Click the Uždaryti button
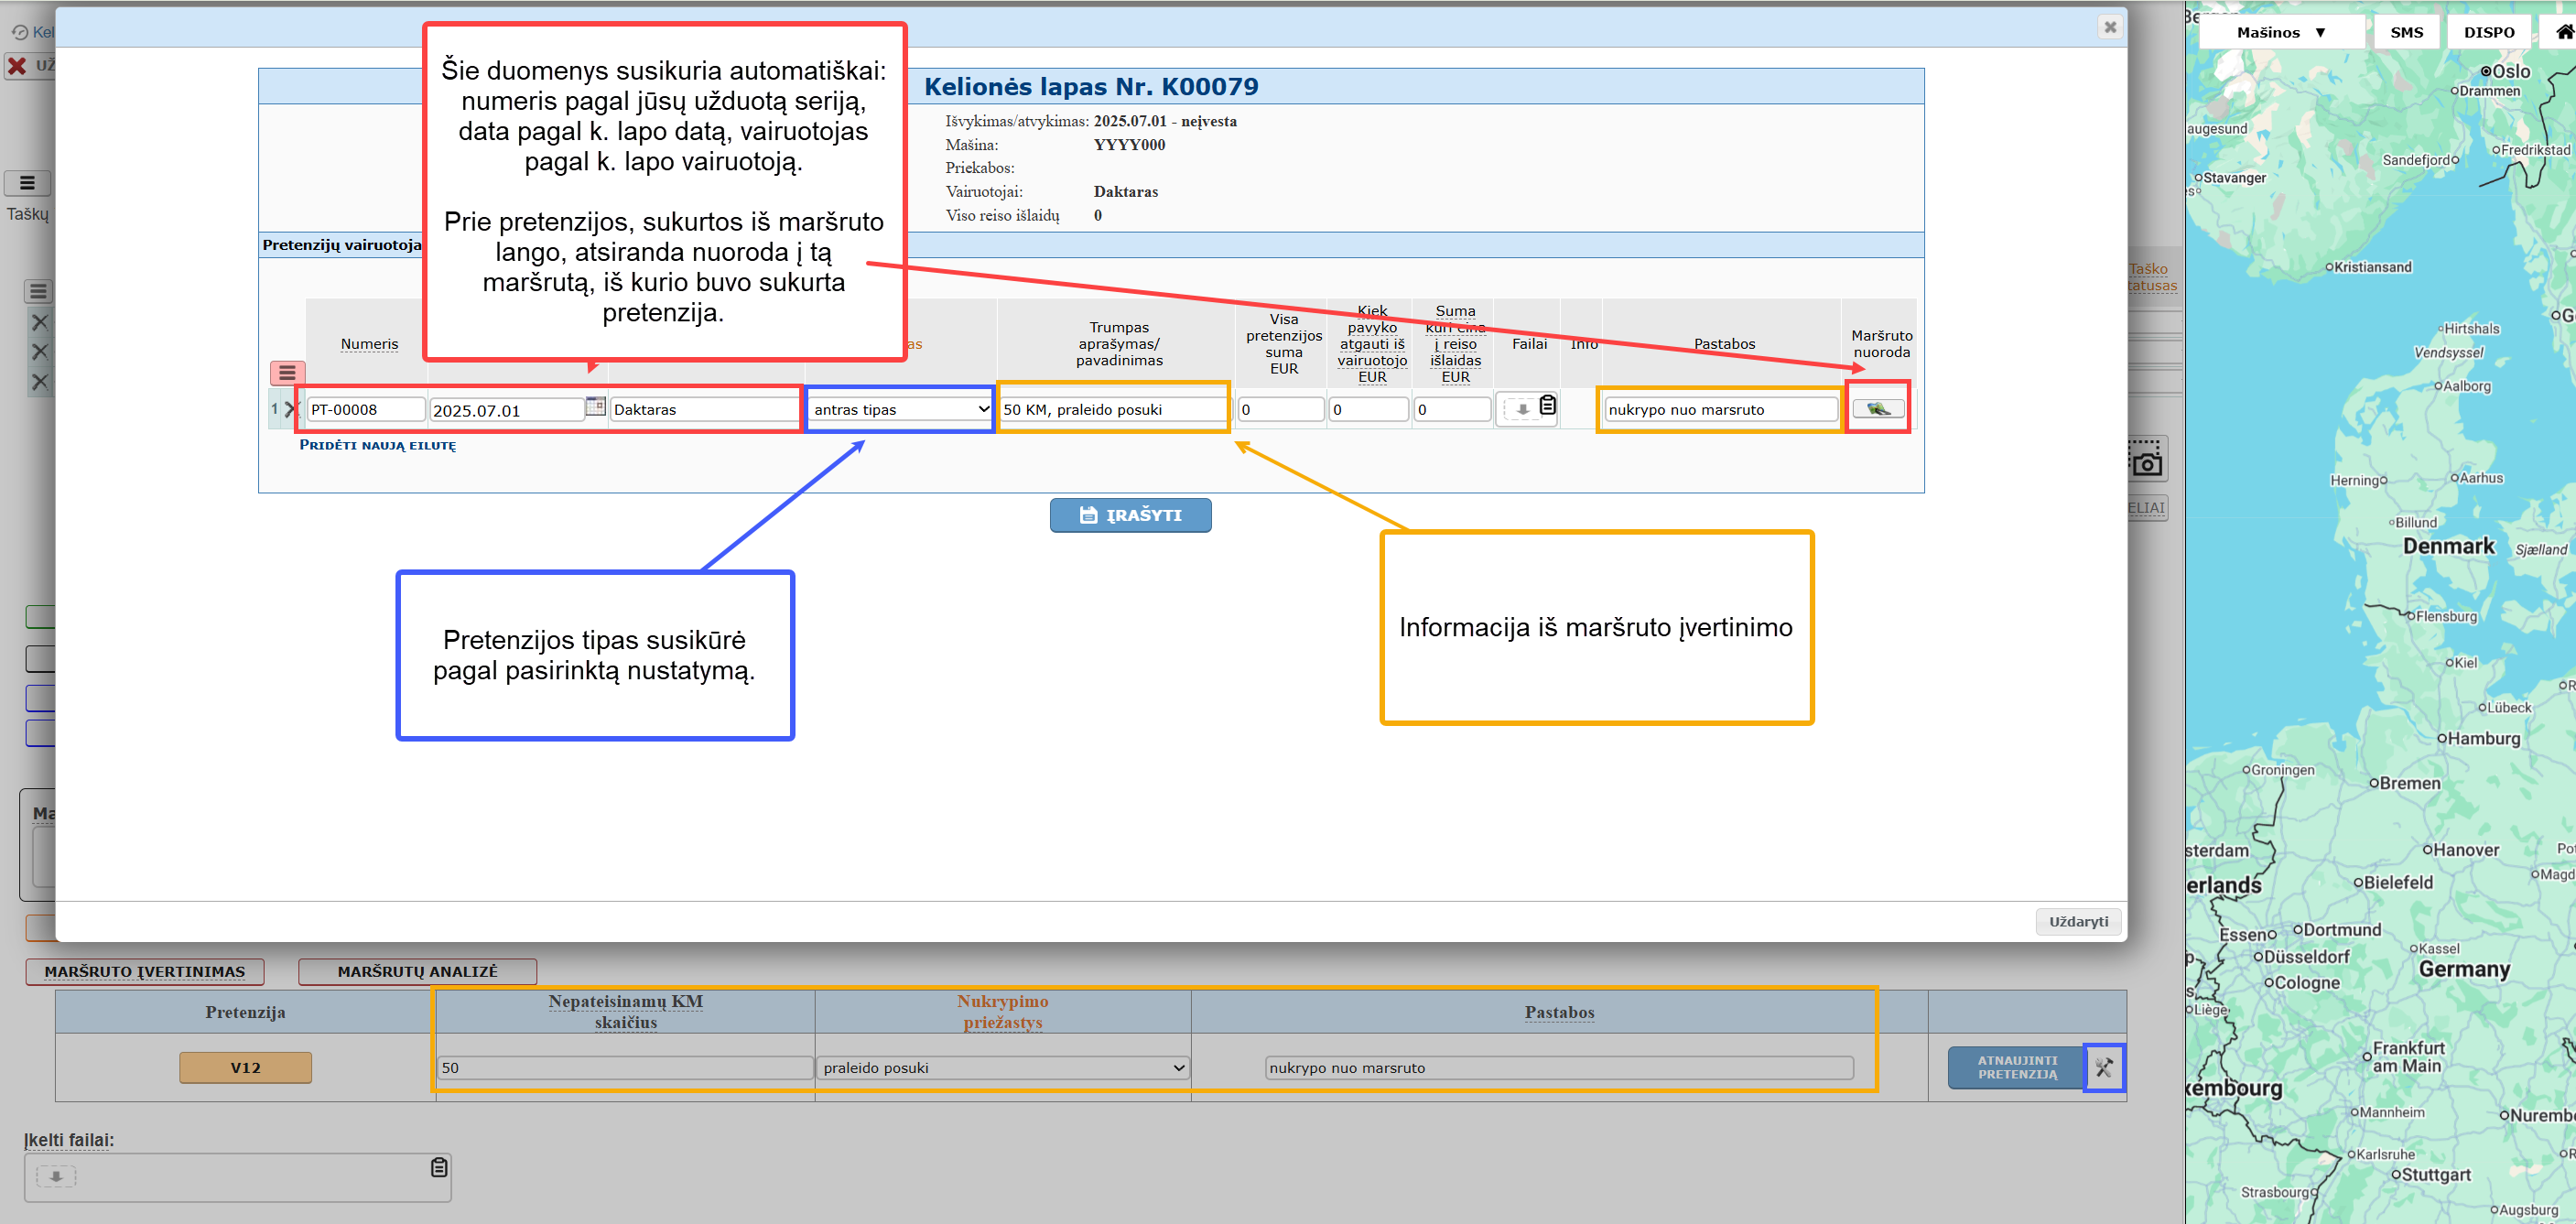The height and width of the screenshot is (1224, 2576). pyautogui.click(x=2078, y=921)
